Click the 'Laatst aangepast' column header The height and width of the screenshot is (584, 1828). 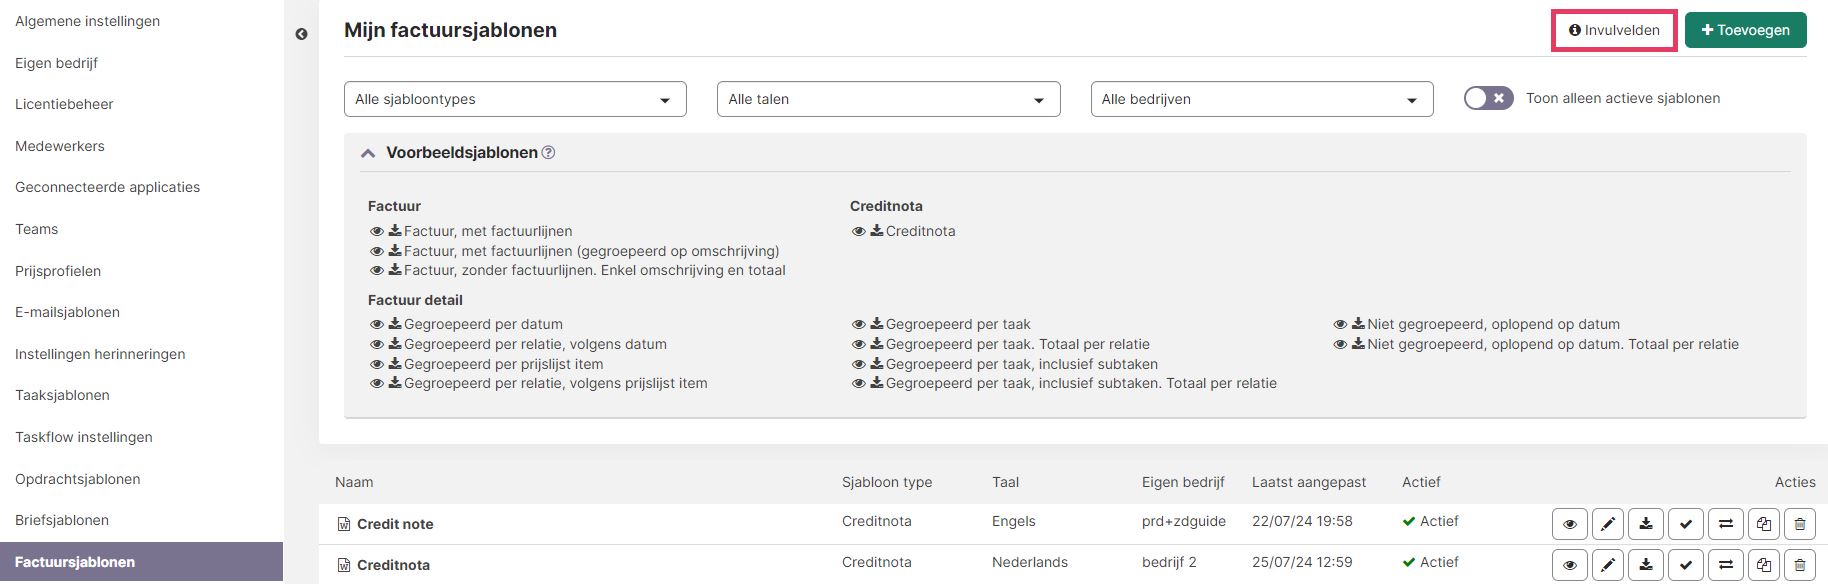coord(1309,482)
